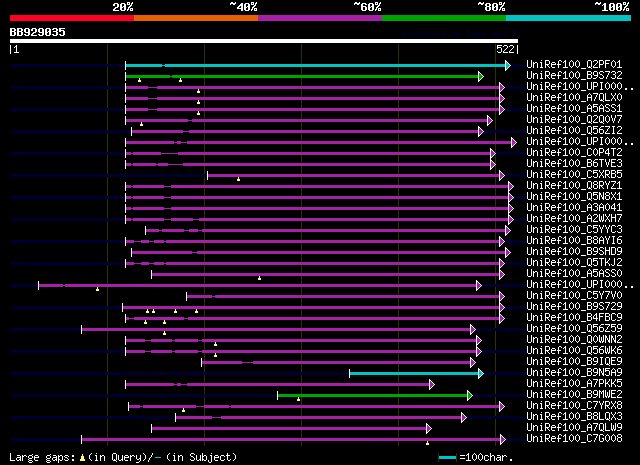Click the purple arrowhead ending the B8LQX3 alignment
This screenshot has width=640, height=465.
point(464,418)
